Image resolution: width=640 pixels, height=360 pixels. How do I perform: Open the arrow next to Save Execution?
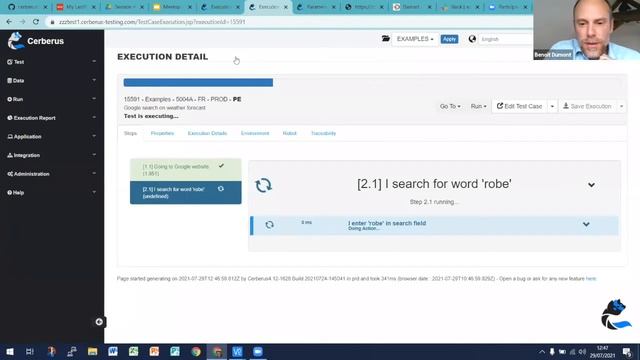tap(621, 106)
